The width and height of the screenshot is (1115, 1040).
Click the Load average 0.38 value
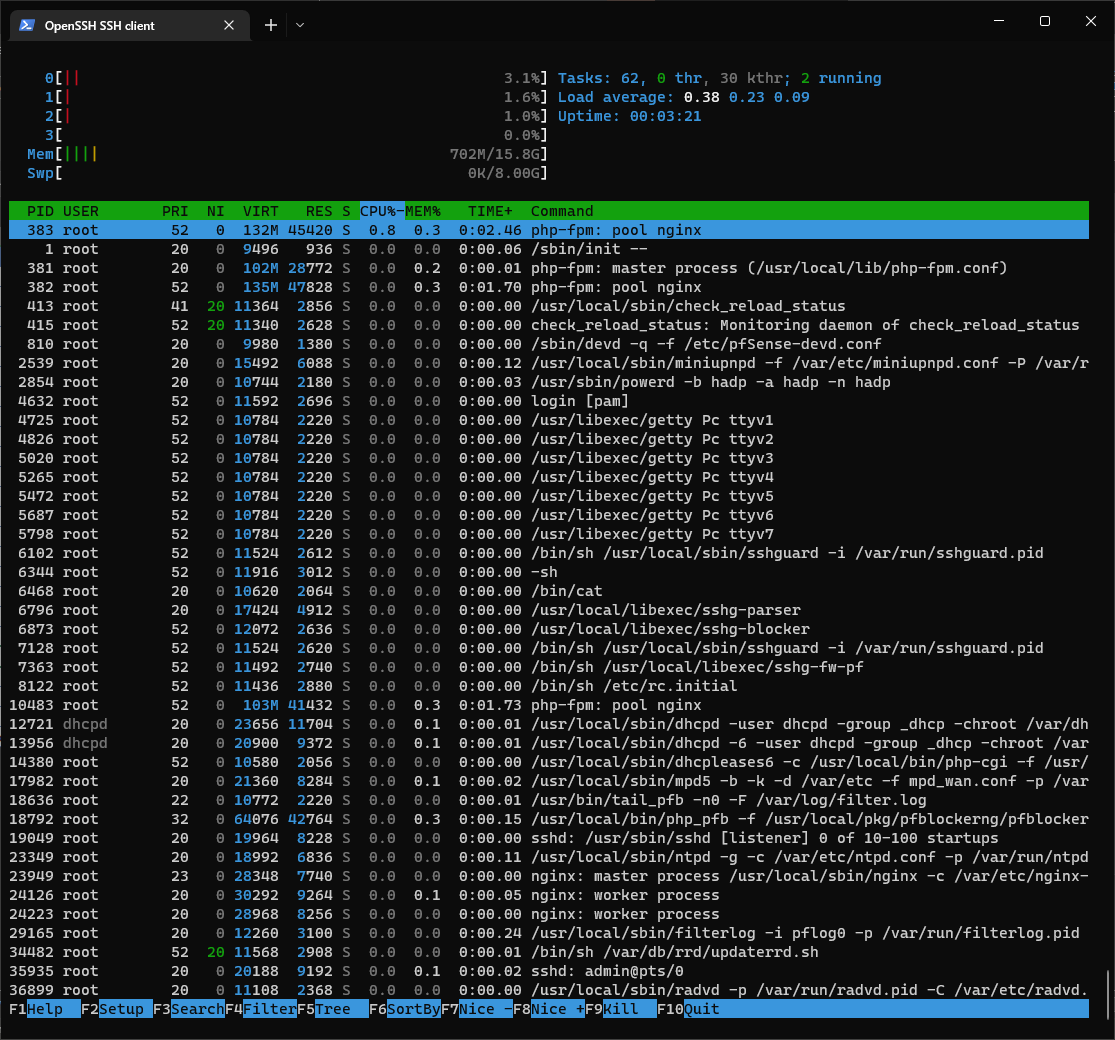coord(702,97)
